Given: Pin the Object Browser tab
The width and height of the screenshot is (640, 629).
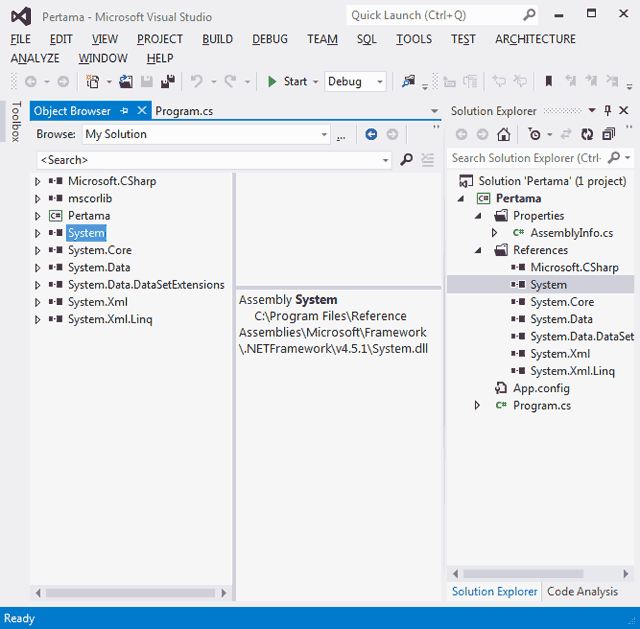Looking at the screenshot, I should 124,111.
